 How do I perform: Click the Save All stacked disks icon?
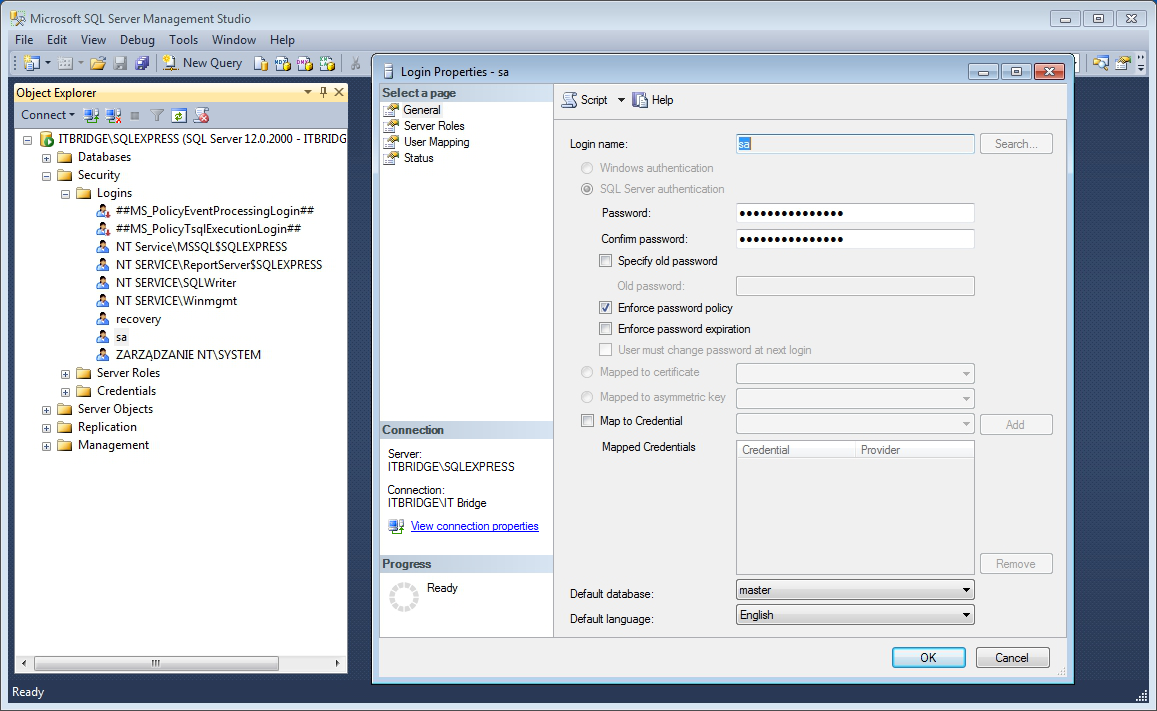tap(142, 63)
